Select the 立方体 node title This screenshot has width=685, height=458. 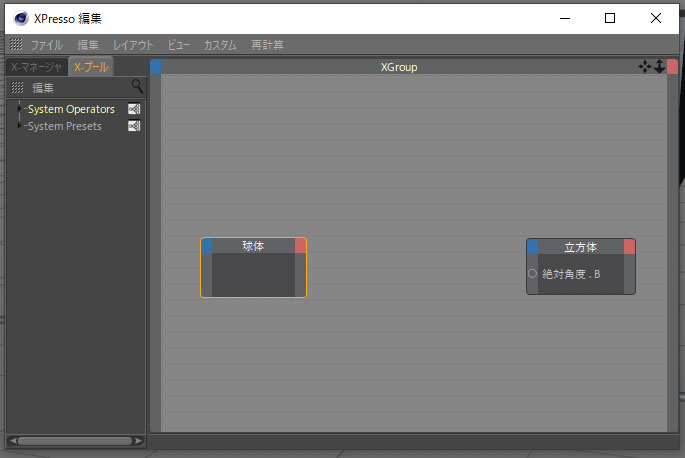point(581,247)
